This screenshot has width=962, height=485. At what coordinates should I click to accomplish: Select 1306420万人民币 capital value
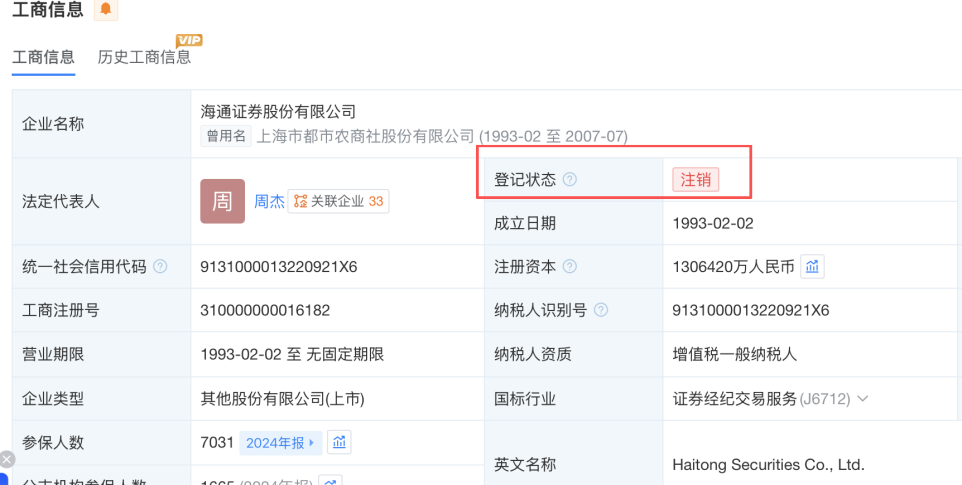[x=733, y=267]
